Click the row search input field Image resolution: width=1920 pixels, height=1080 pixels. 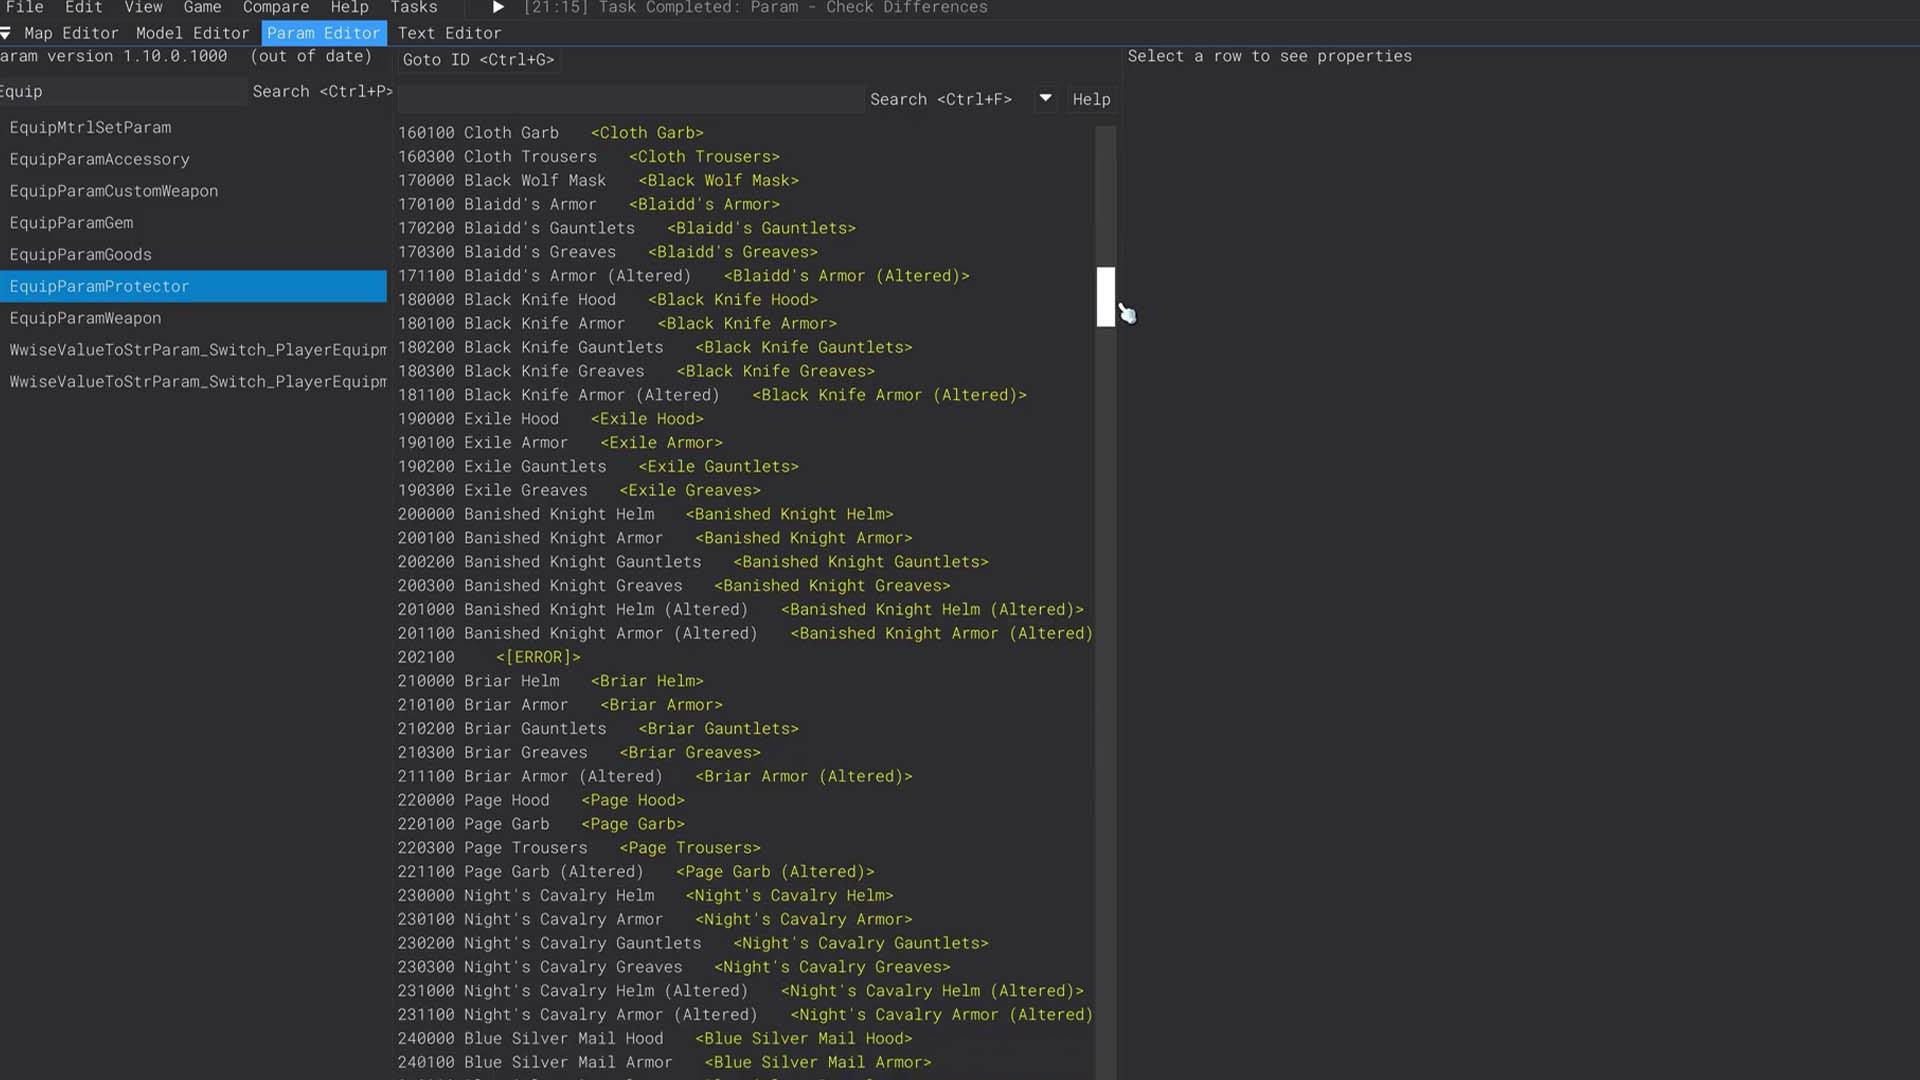(x=630, y=99)
